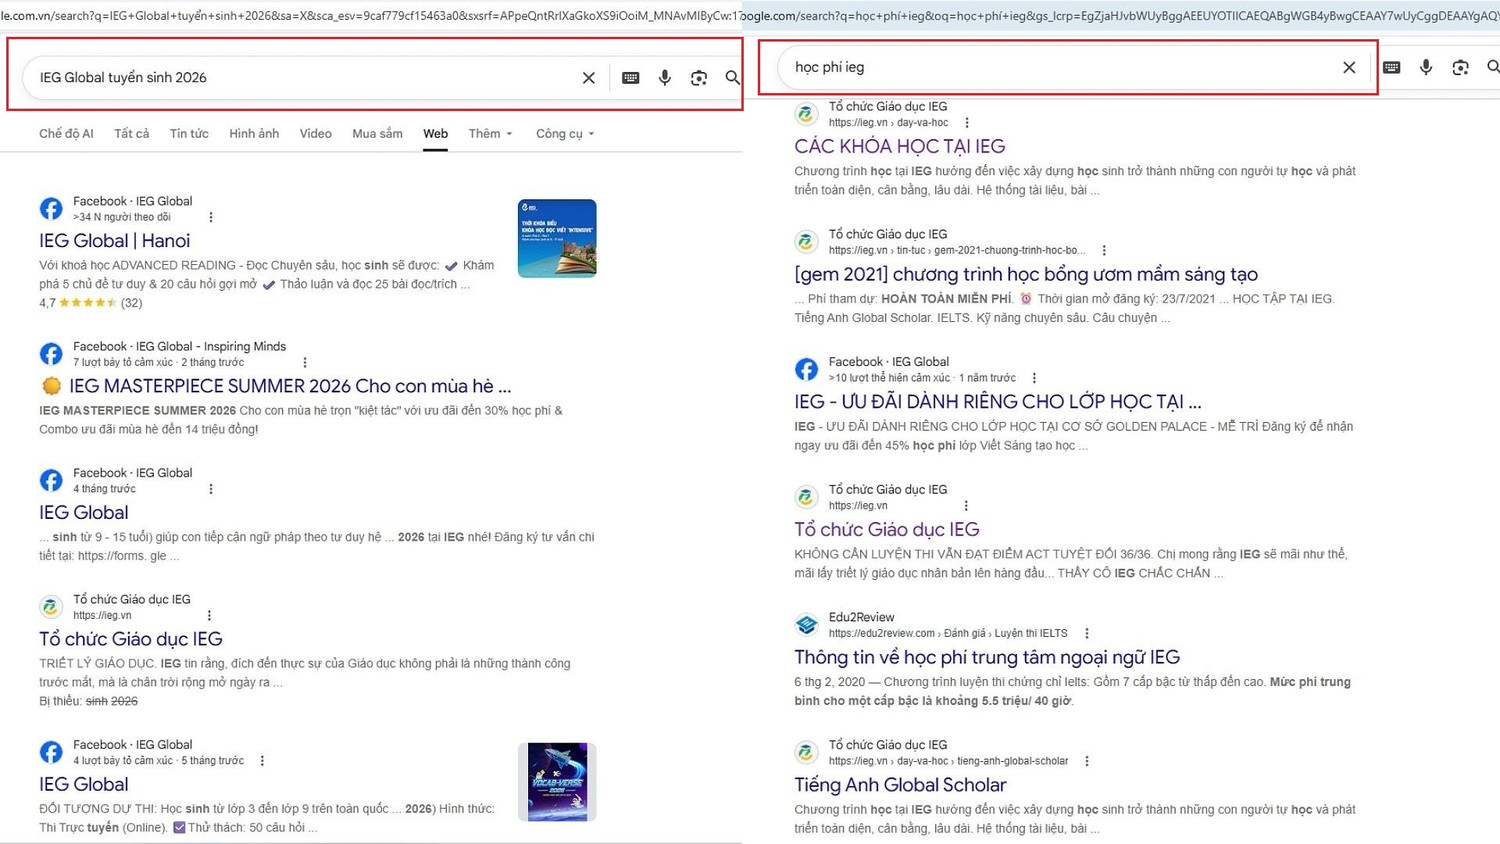The image size is (1500, 844).
Task: Open options for '[gem 2021]' scholarship result
Action: 1104,250
